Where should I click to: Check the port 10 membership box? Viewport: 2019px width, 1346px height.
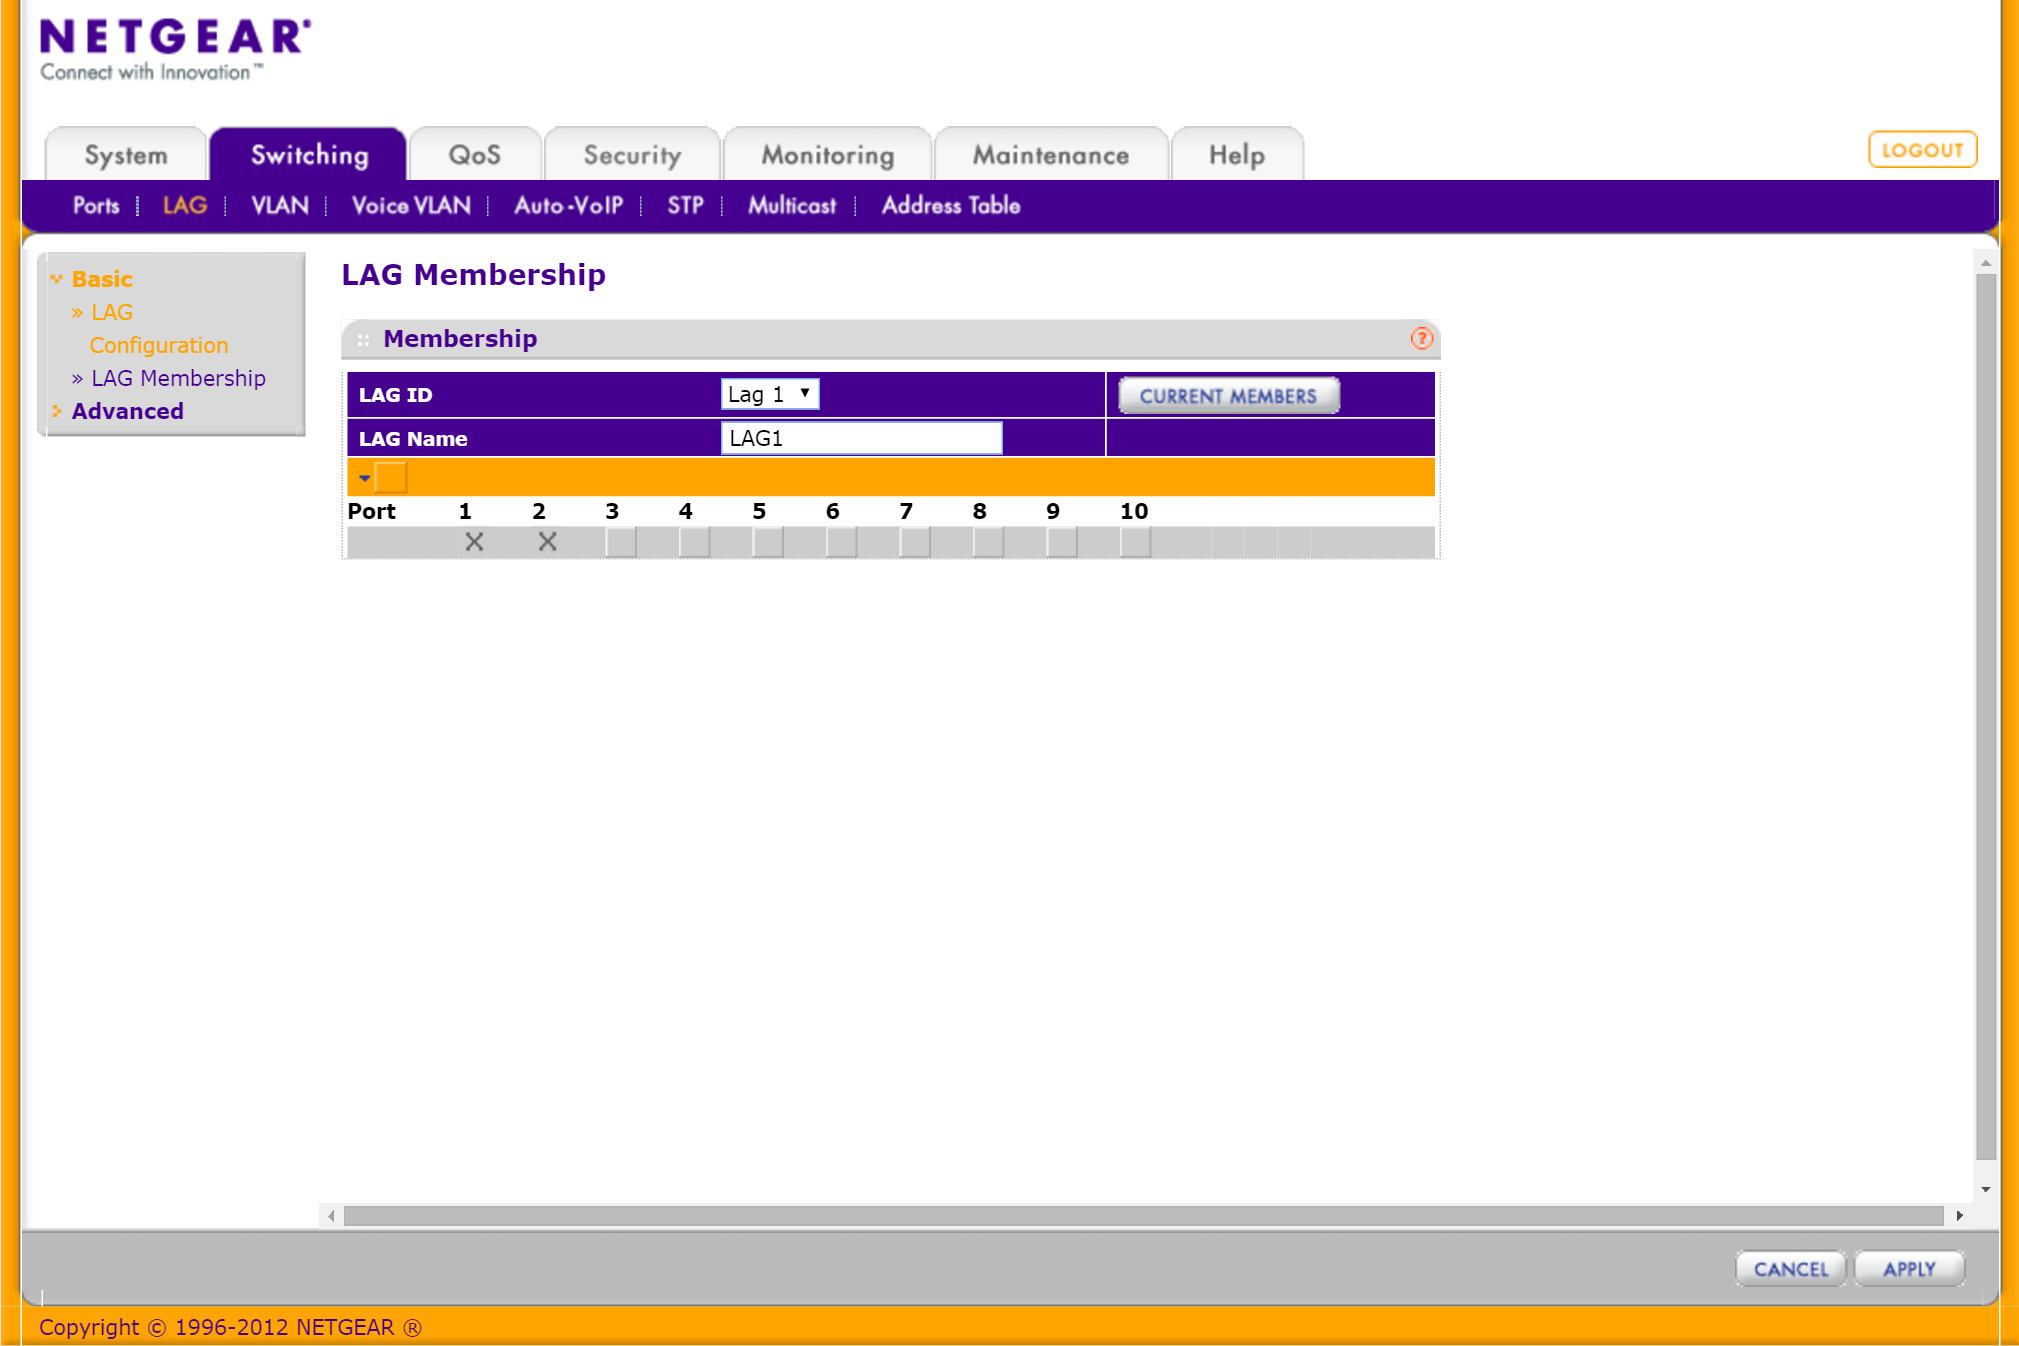tap(1135, 542)
